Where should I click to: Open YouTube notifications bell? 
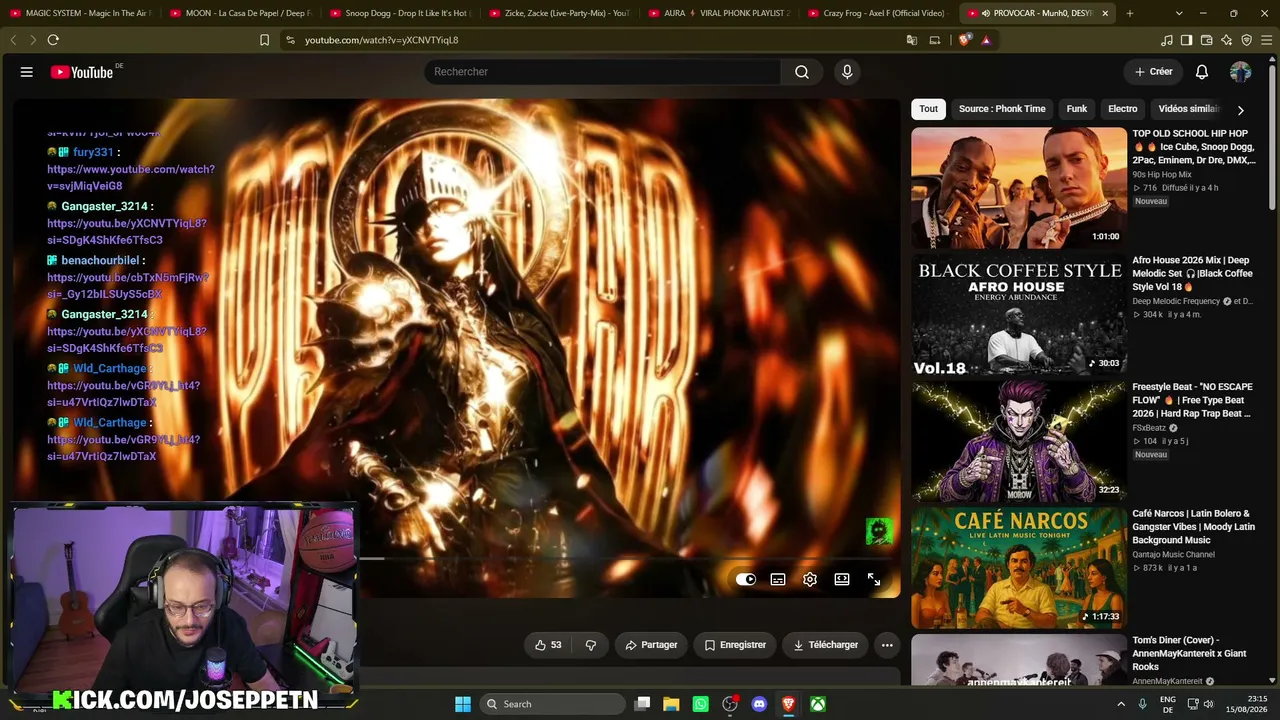pos(1202,72)
